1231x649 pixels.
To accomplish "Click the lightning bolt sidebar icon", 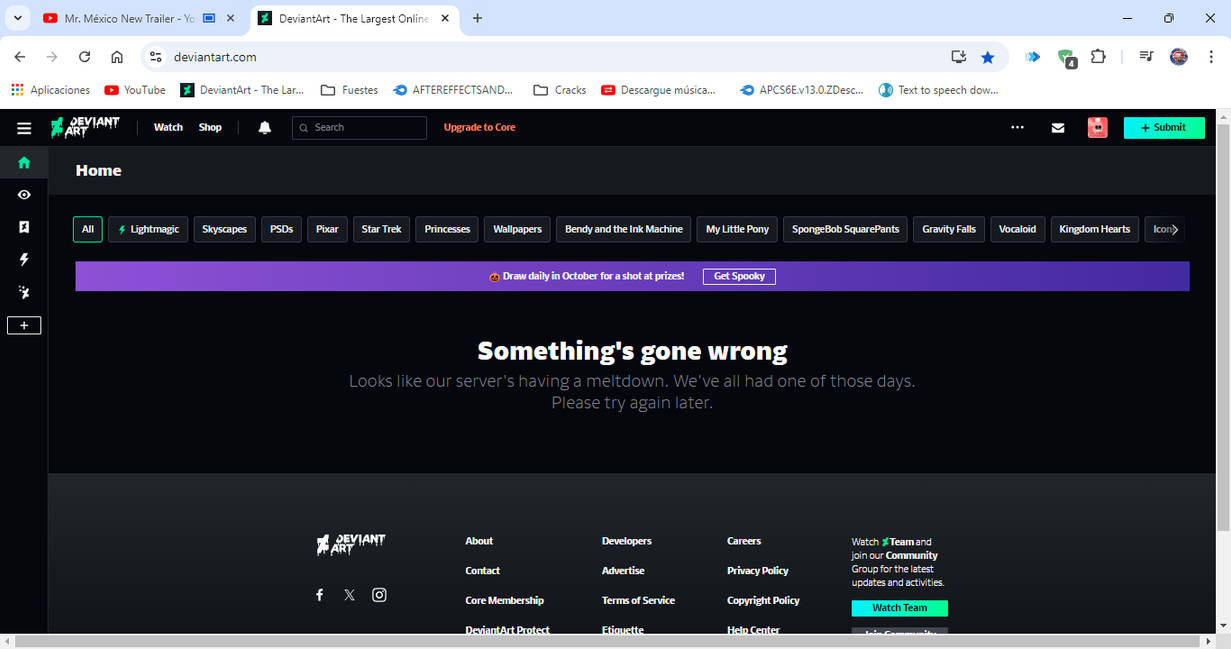I will pyautogui.click(x=24, y=259).
